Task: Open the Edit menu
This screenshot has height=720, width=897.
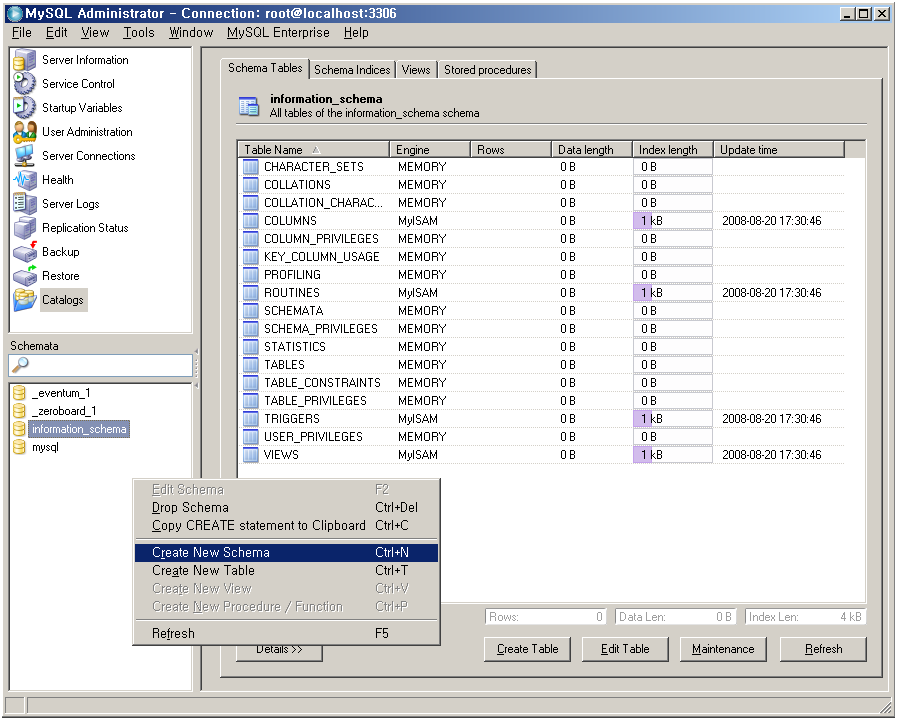Action: [57, 33]
